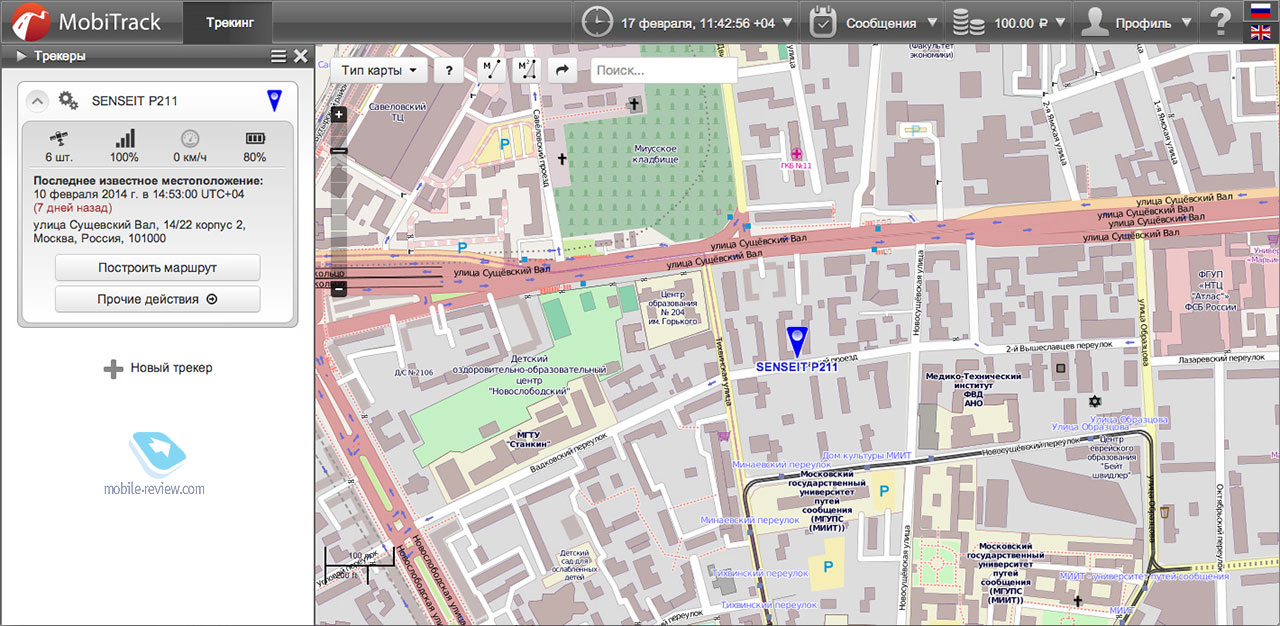Switch to the Трекинг tab

click(230, 22)
